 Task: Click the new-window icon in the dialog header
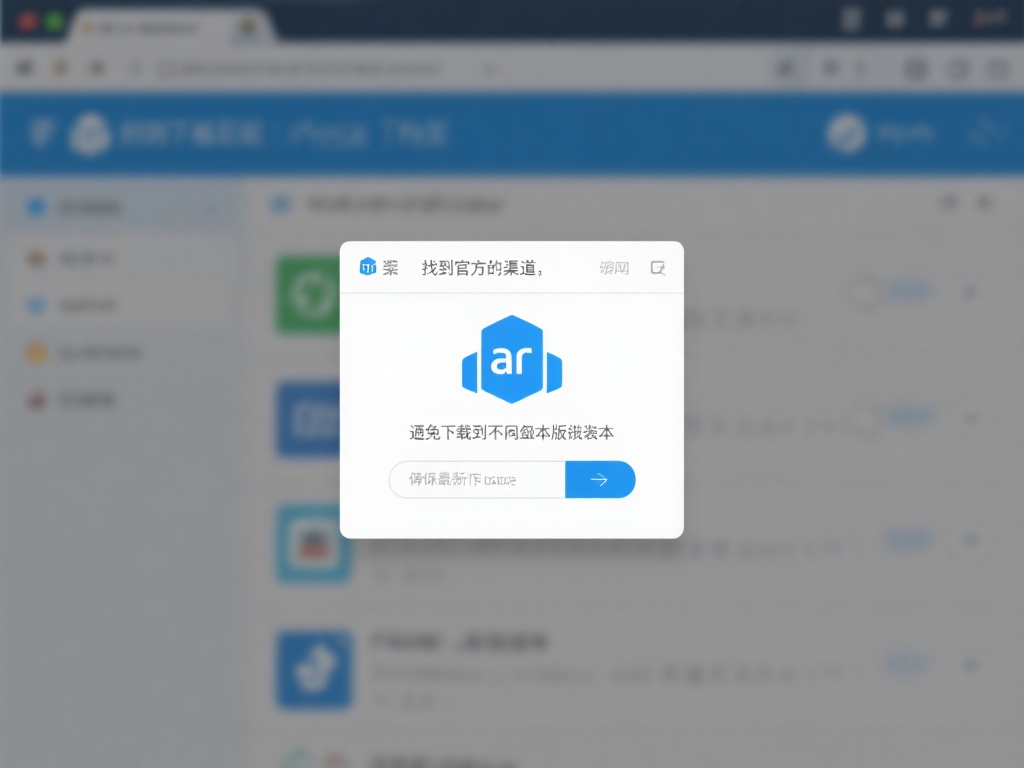tap(658, 267)
